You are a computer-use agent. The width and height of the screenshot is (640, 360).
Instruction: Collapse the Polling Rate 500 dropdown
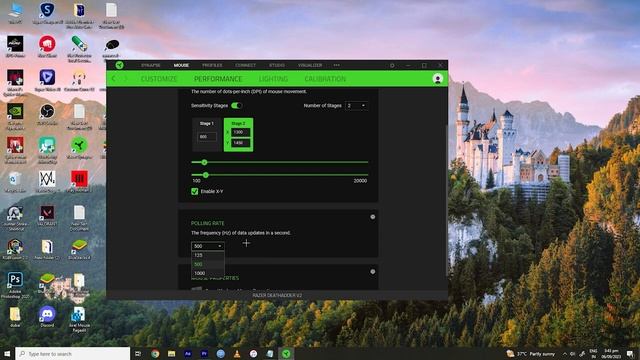click(208, 246)
